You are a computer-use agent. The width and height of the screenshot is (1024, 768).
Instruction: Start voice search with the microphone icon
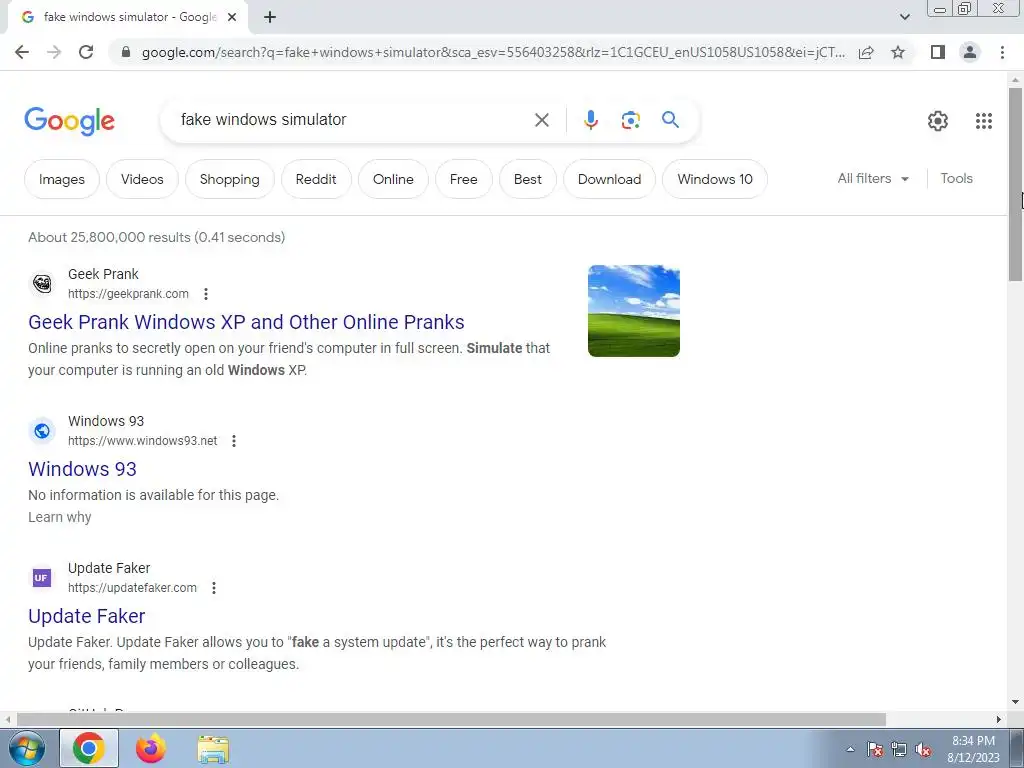point(590,120)
